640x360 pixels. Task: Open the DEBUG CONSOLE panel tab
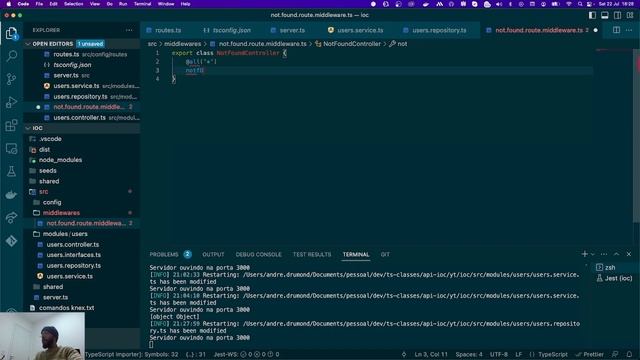(x=258, y=254)
